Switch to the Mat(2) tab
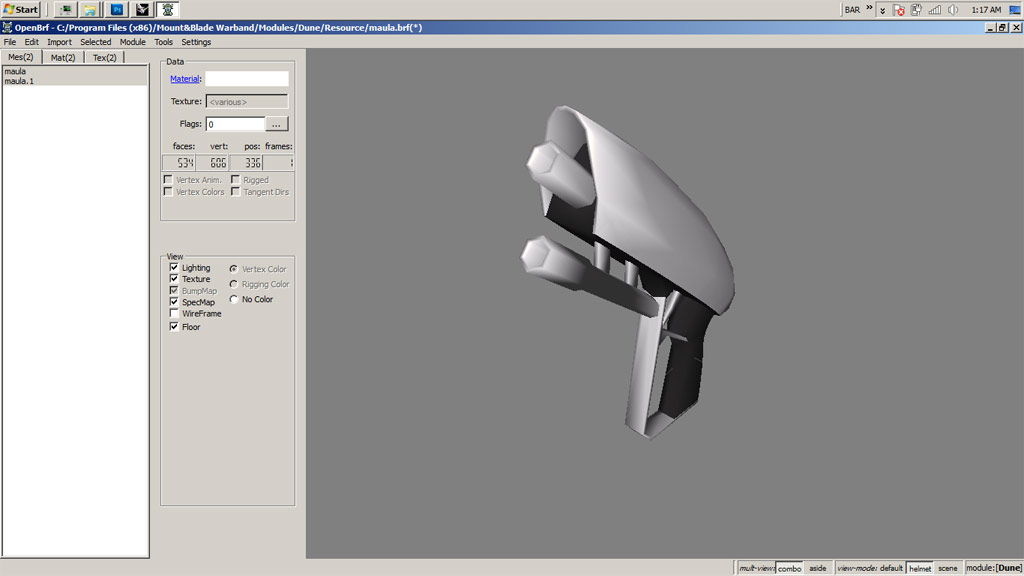The width and height of the screenshot is (1024, 576). [x=63, y=58]
